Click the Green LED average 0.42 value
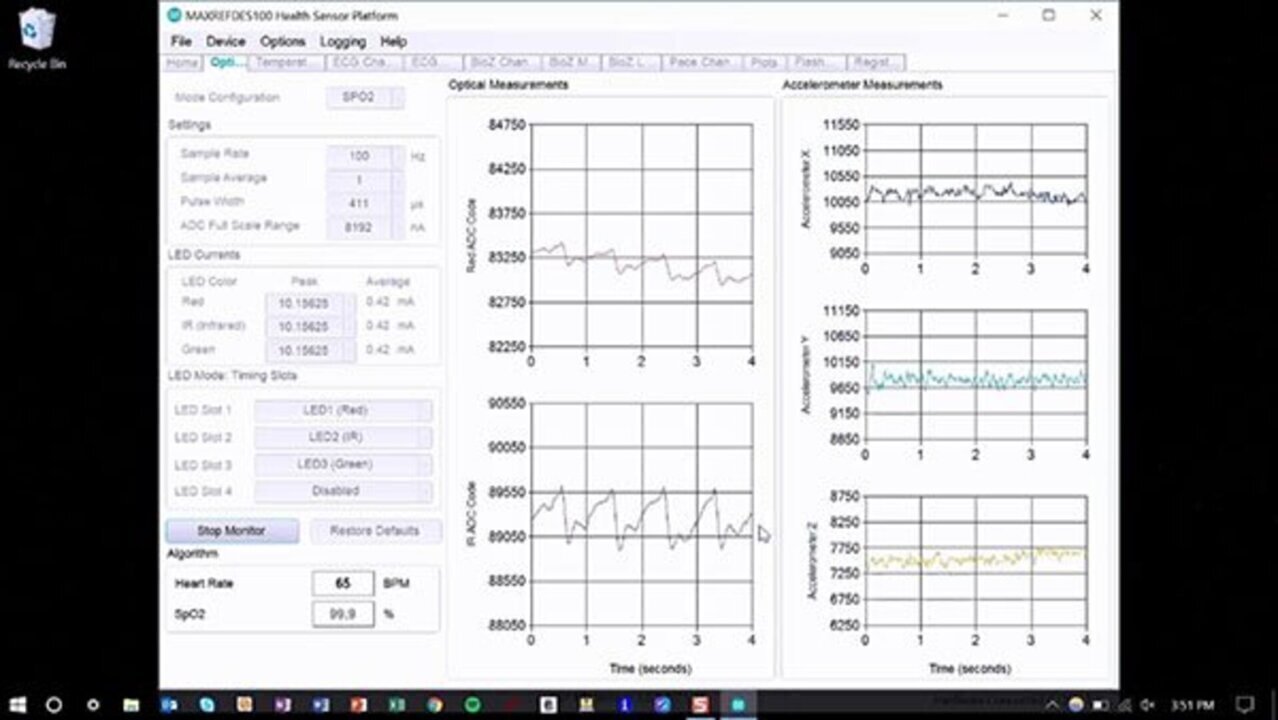Screen dimensions: 1278x720 (x=378, y=350)
